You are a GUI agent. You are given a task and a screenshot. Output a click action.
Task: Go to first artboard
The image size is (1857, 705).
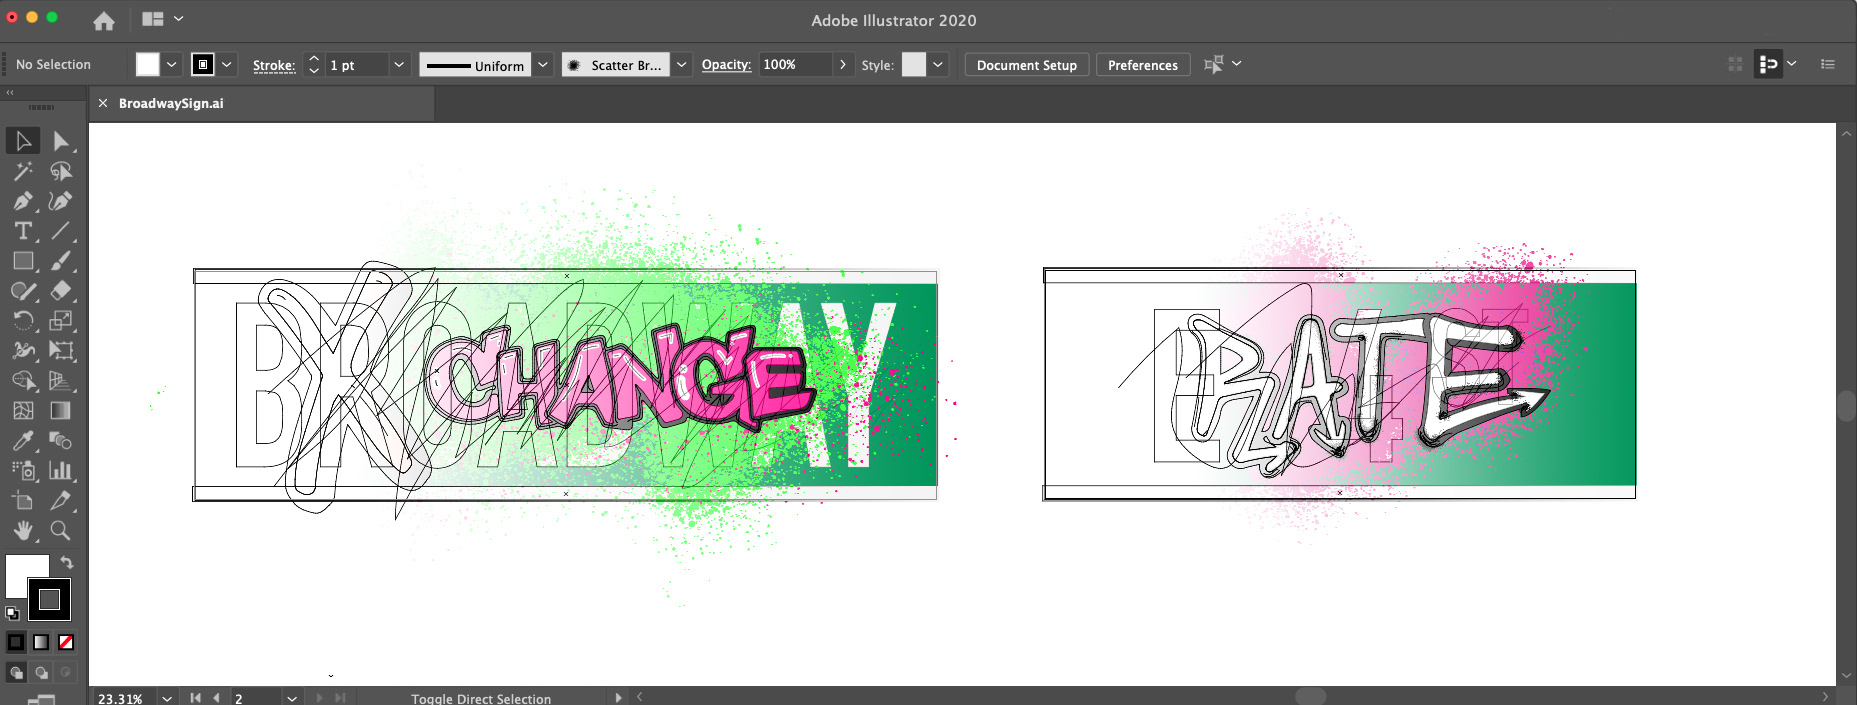point(196,698)
